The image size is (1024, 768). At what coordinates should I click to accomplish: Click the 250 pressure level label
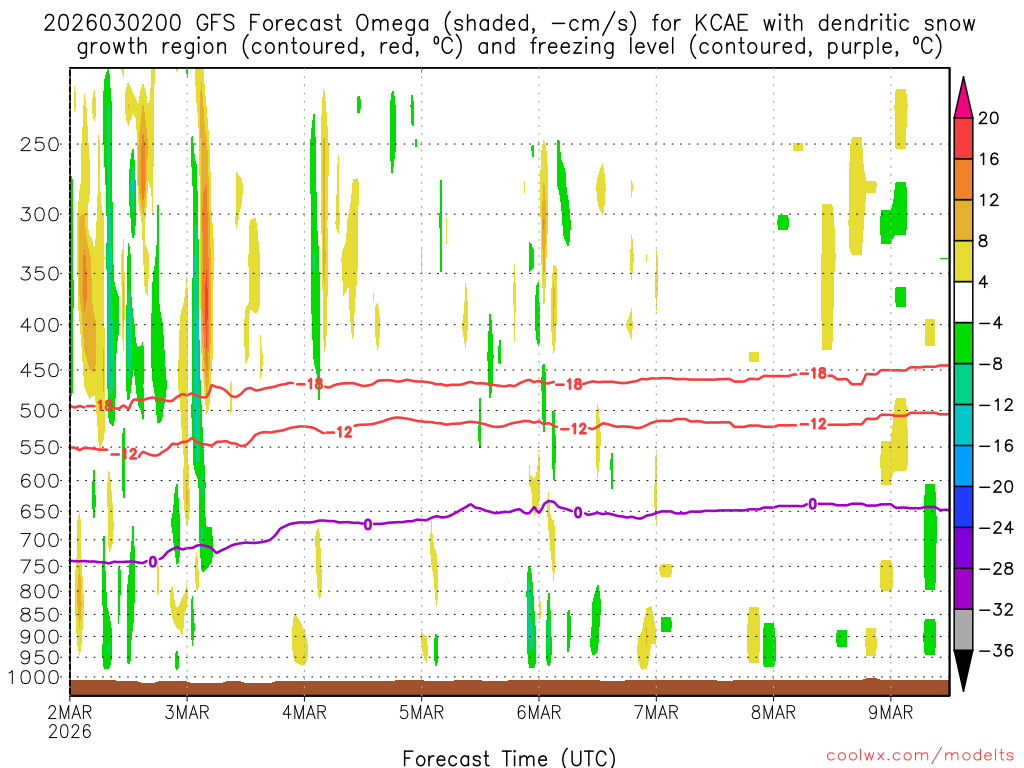tap(40, 144)
